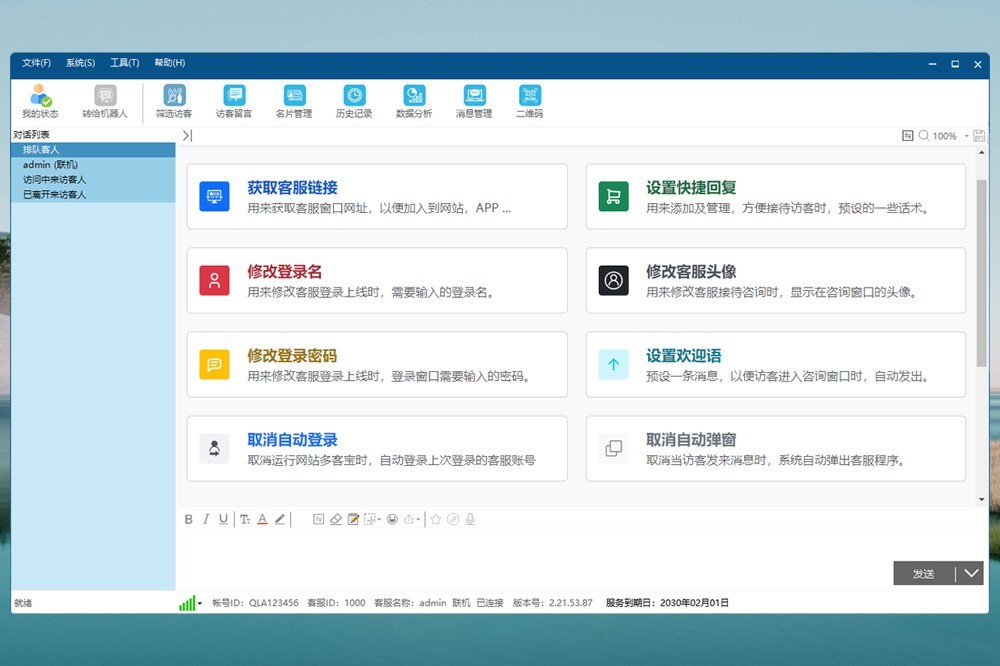Toggle italic text formatting
1000x666 pixels.
pos(206,519)
